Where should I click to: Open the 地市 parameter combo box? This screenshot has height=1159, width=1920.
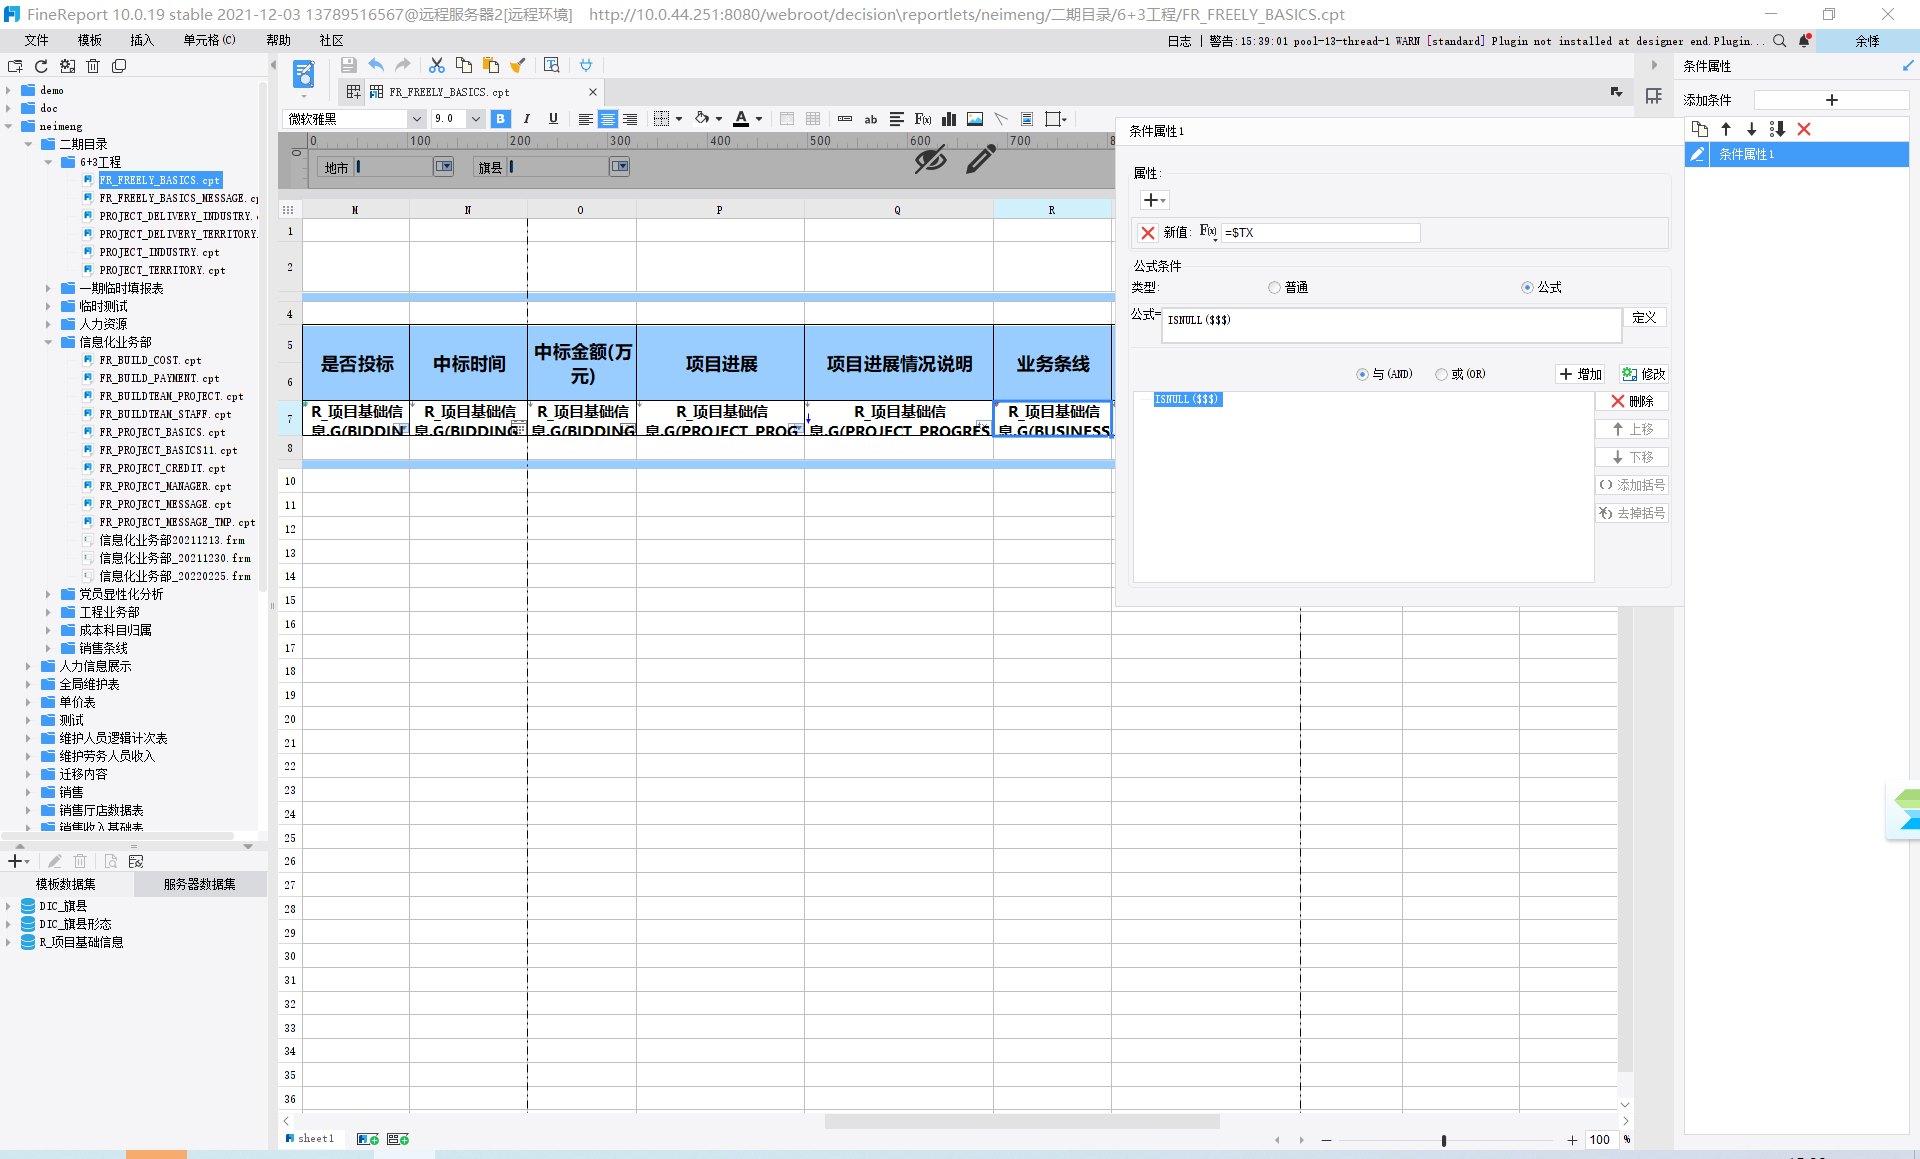444,167
